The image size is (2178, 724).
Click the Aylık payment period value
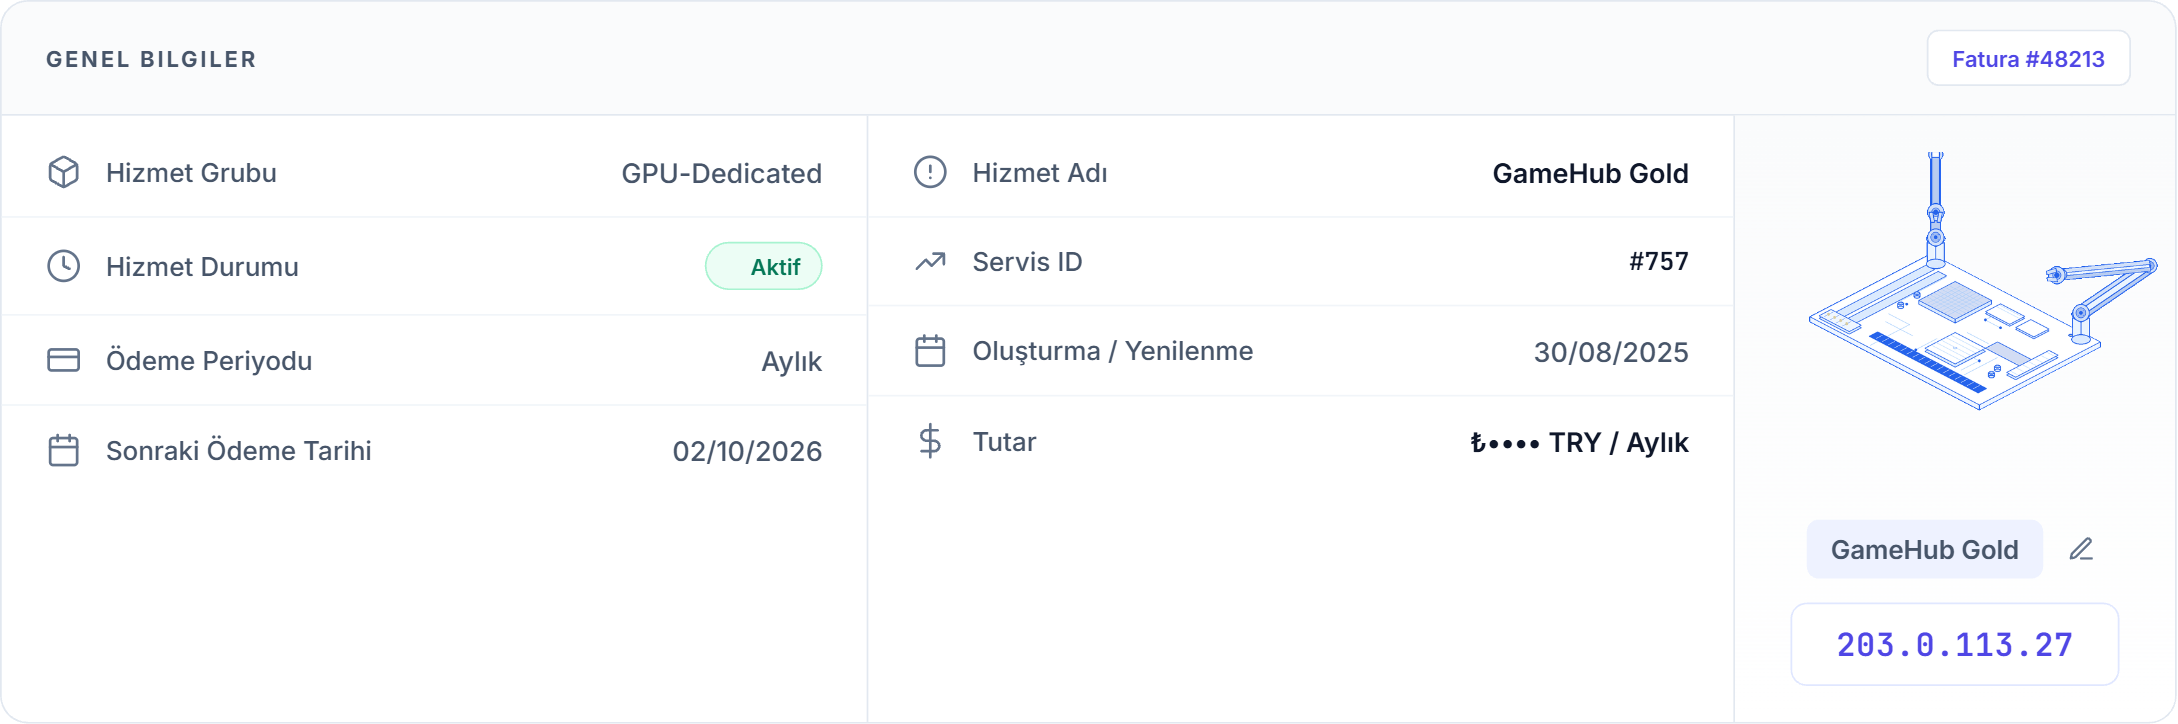(x=791, y=362)
